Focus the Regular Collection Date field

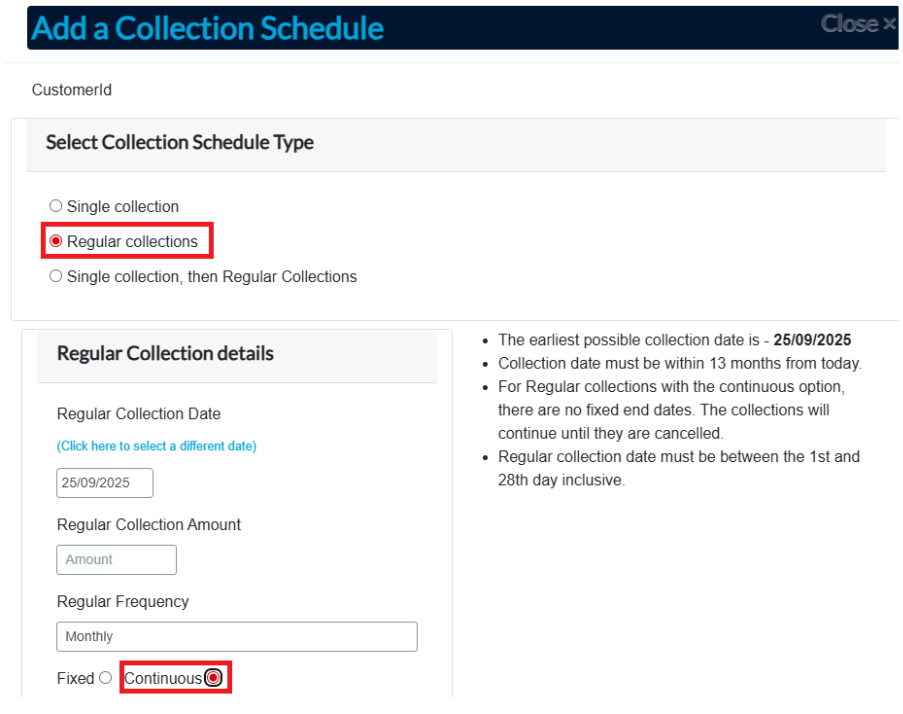pyautogui.click(x=105, y=483)
